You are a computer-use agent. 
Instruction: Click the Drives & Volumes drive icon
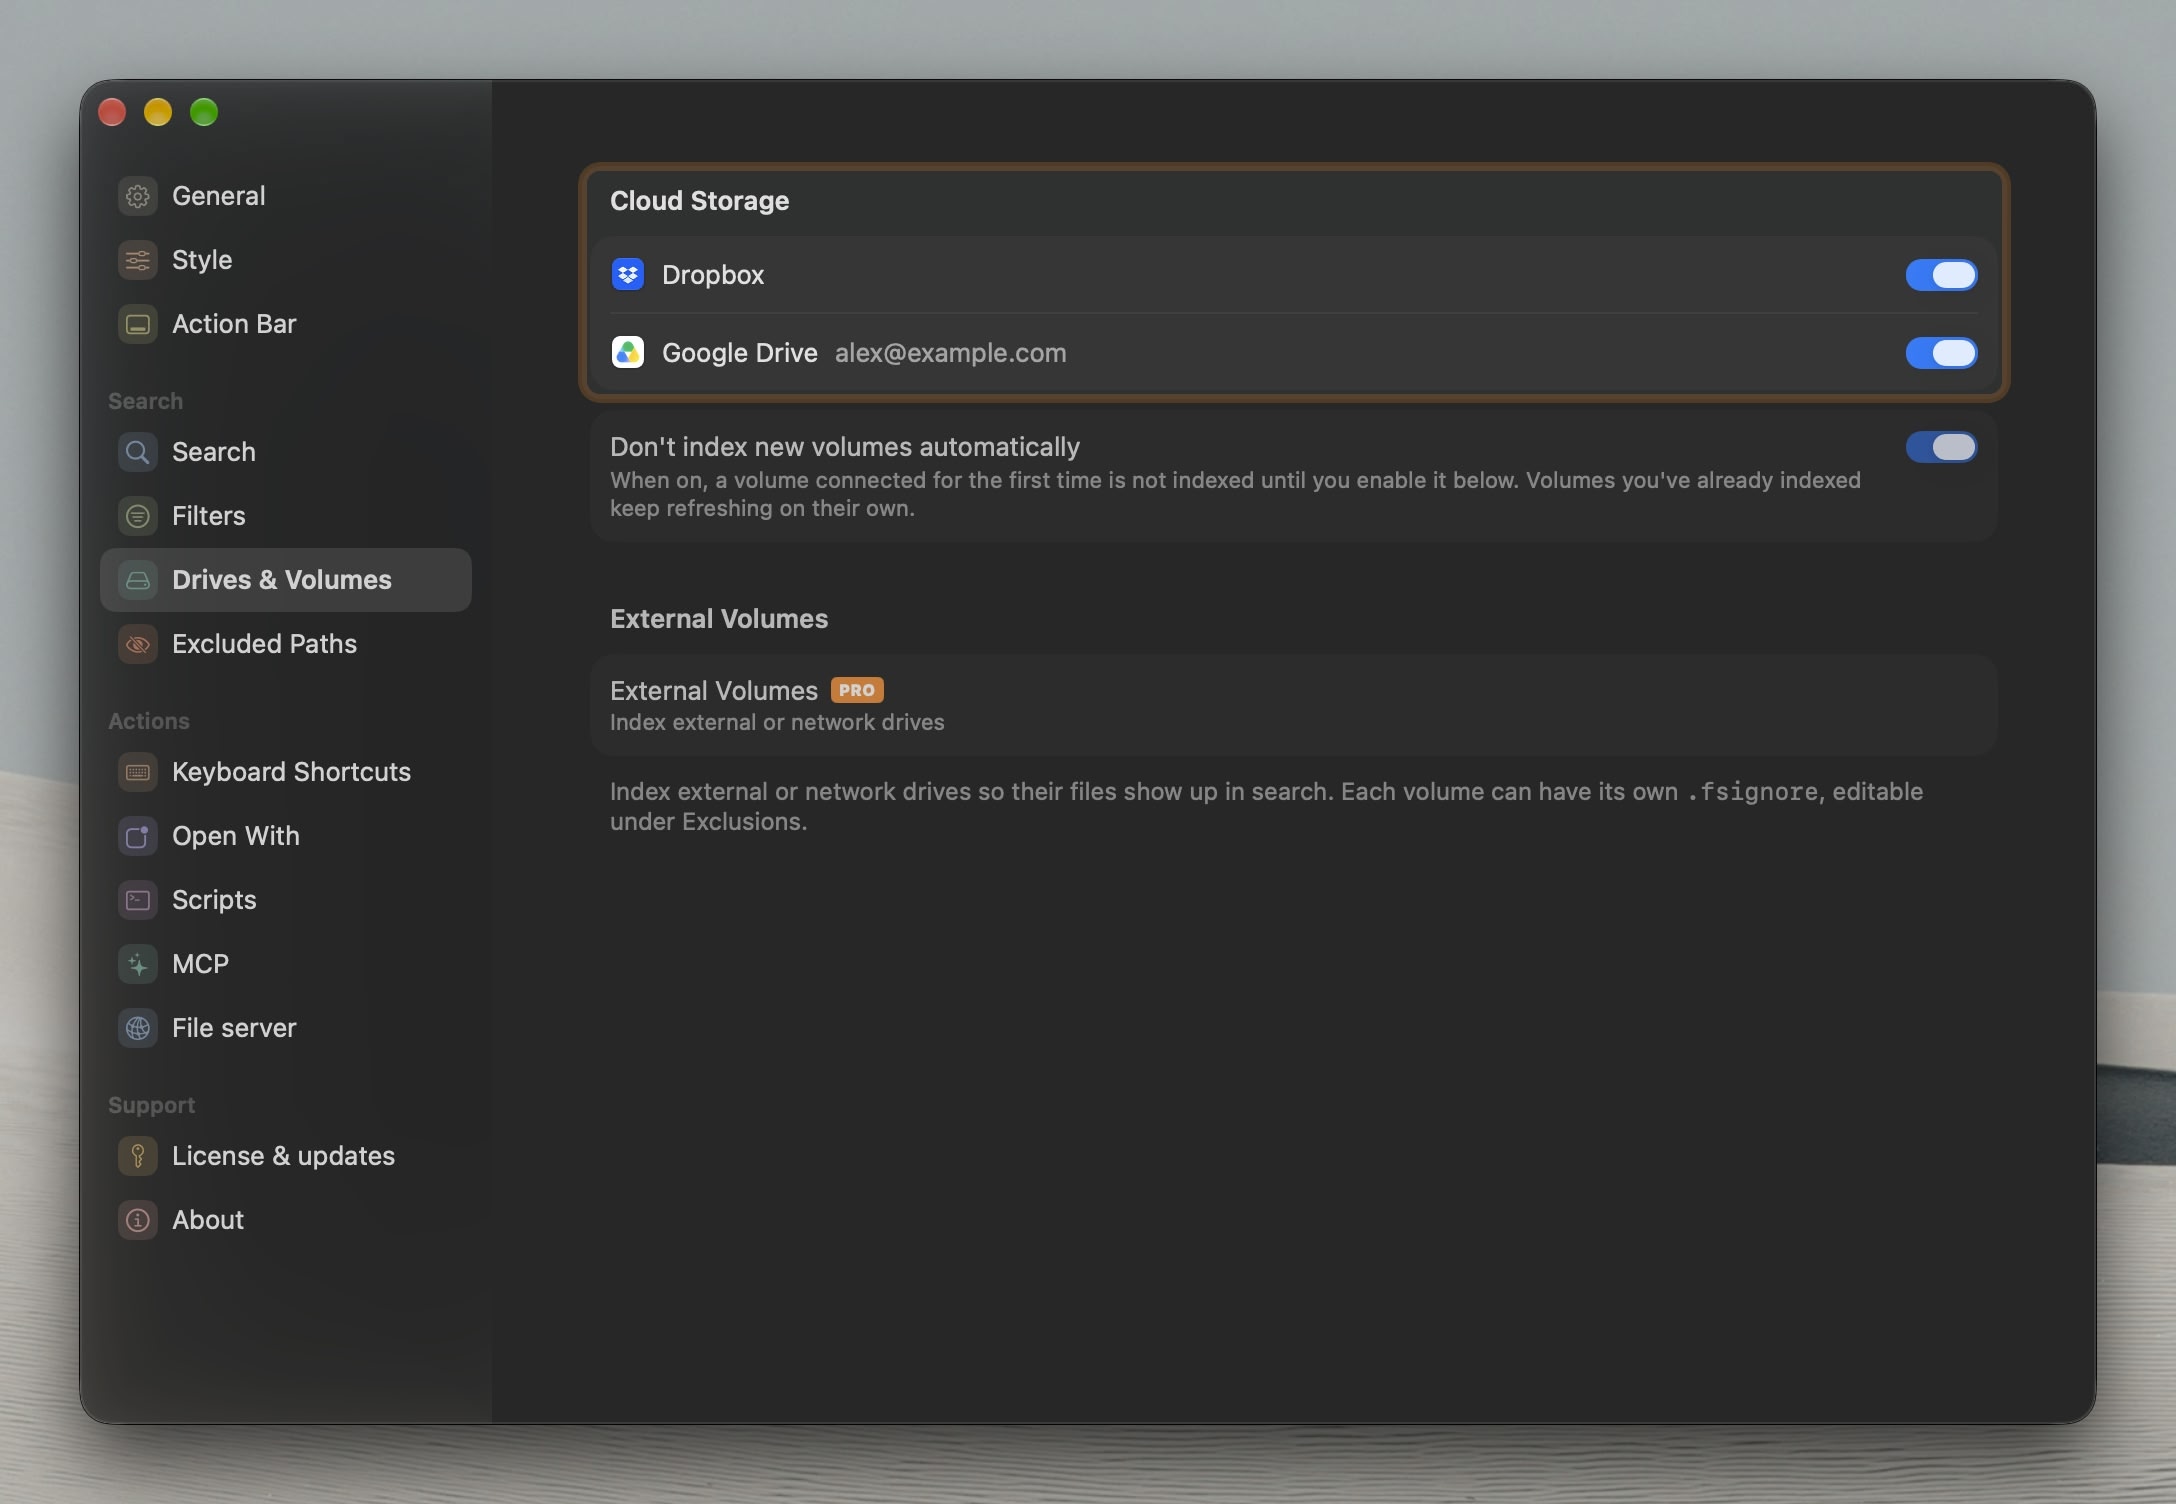138,580
